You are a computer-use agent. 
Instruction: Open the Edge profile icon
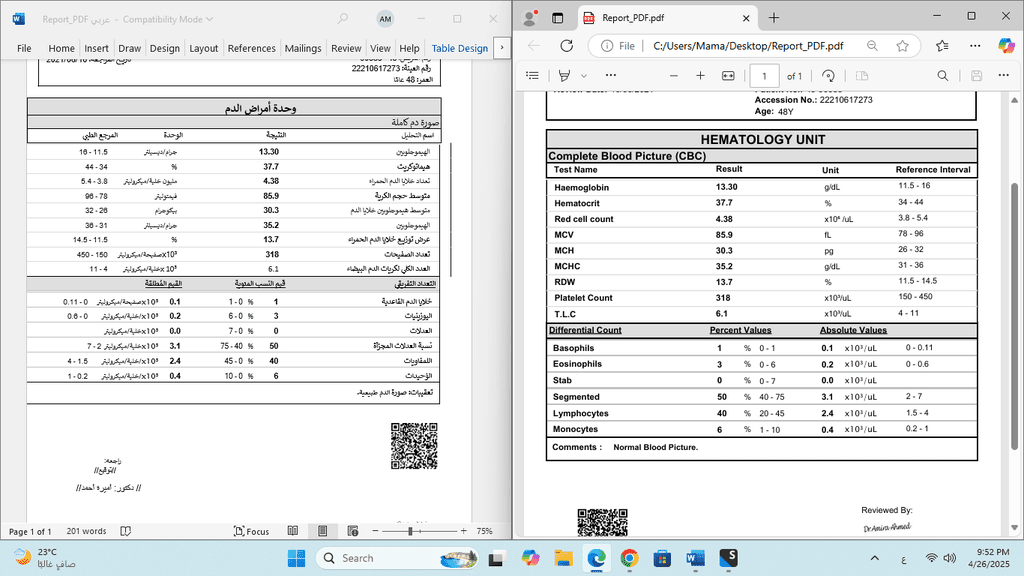click(x=530, y=18)
